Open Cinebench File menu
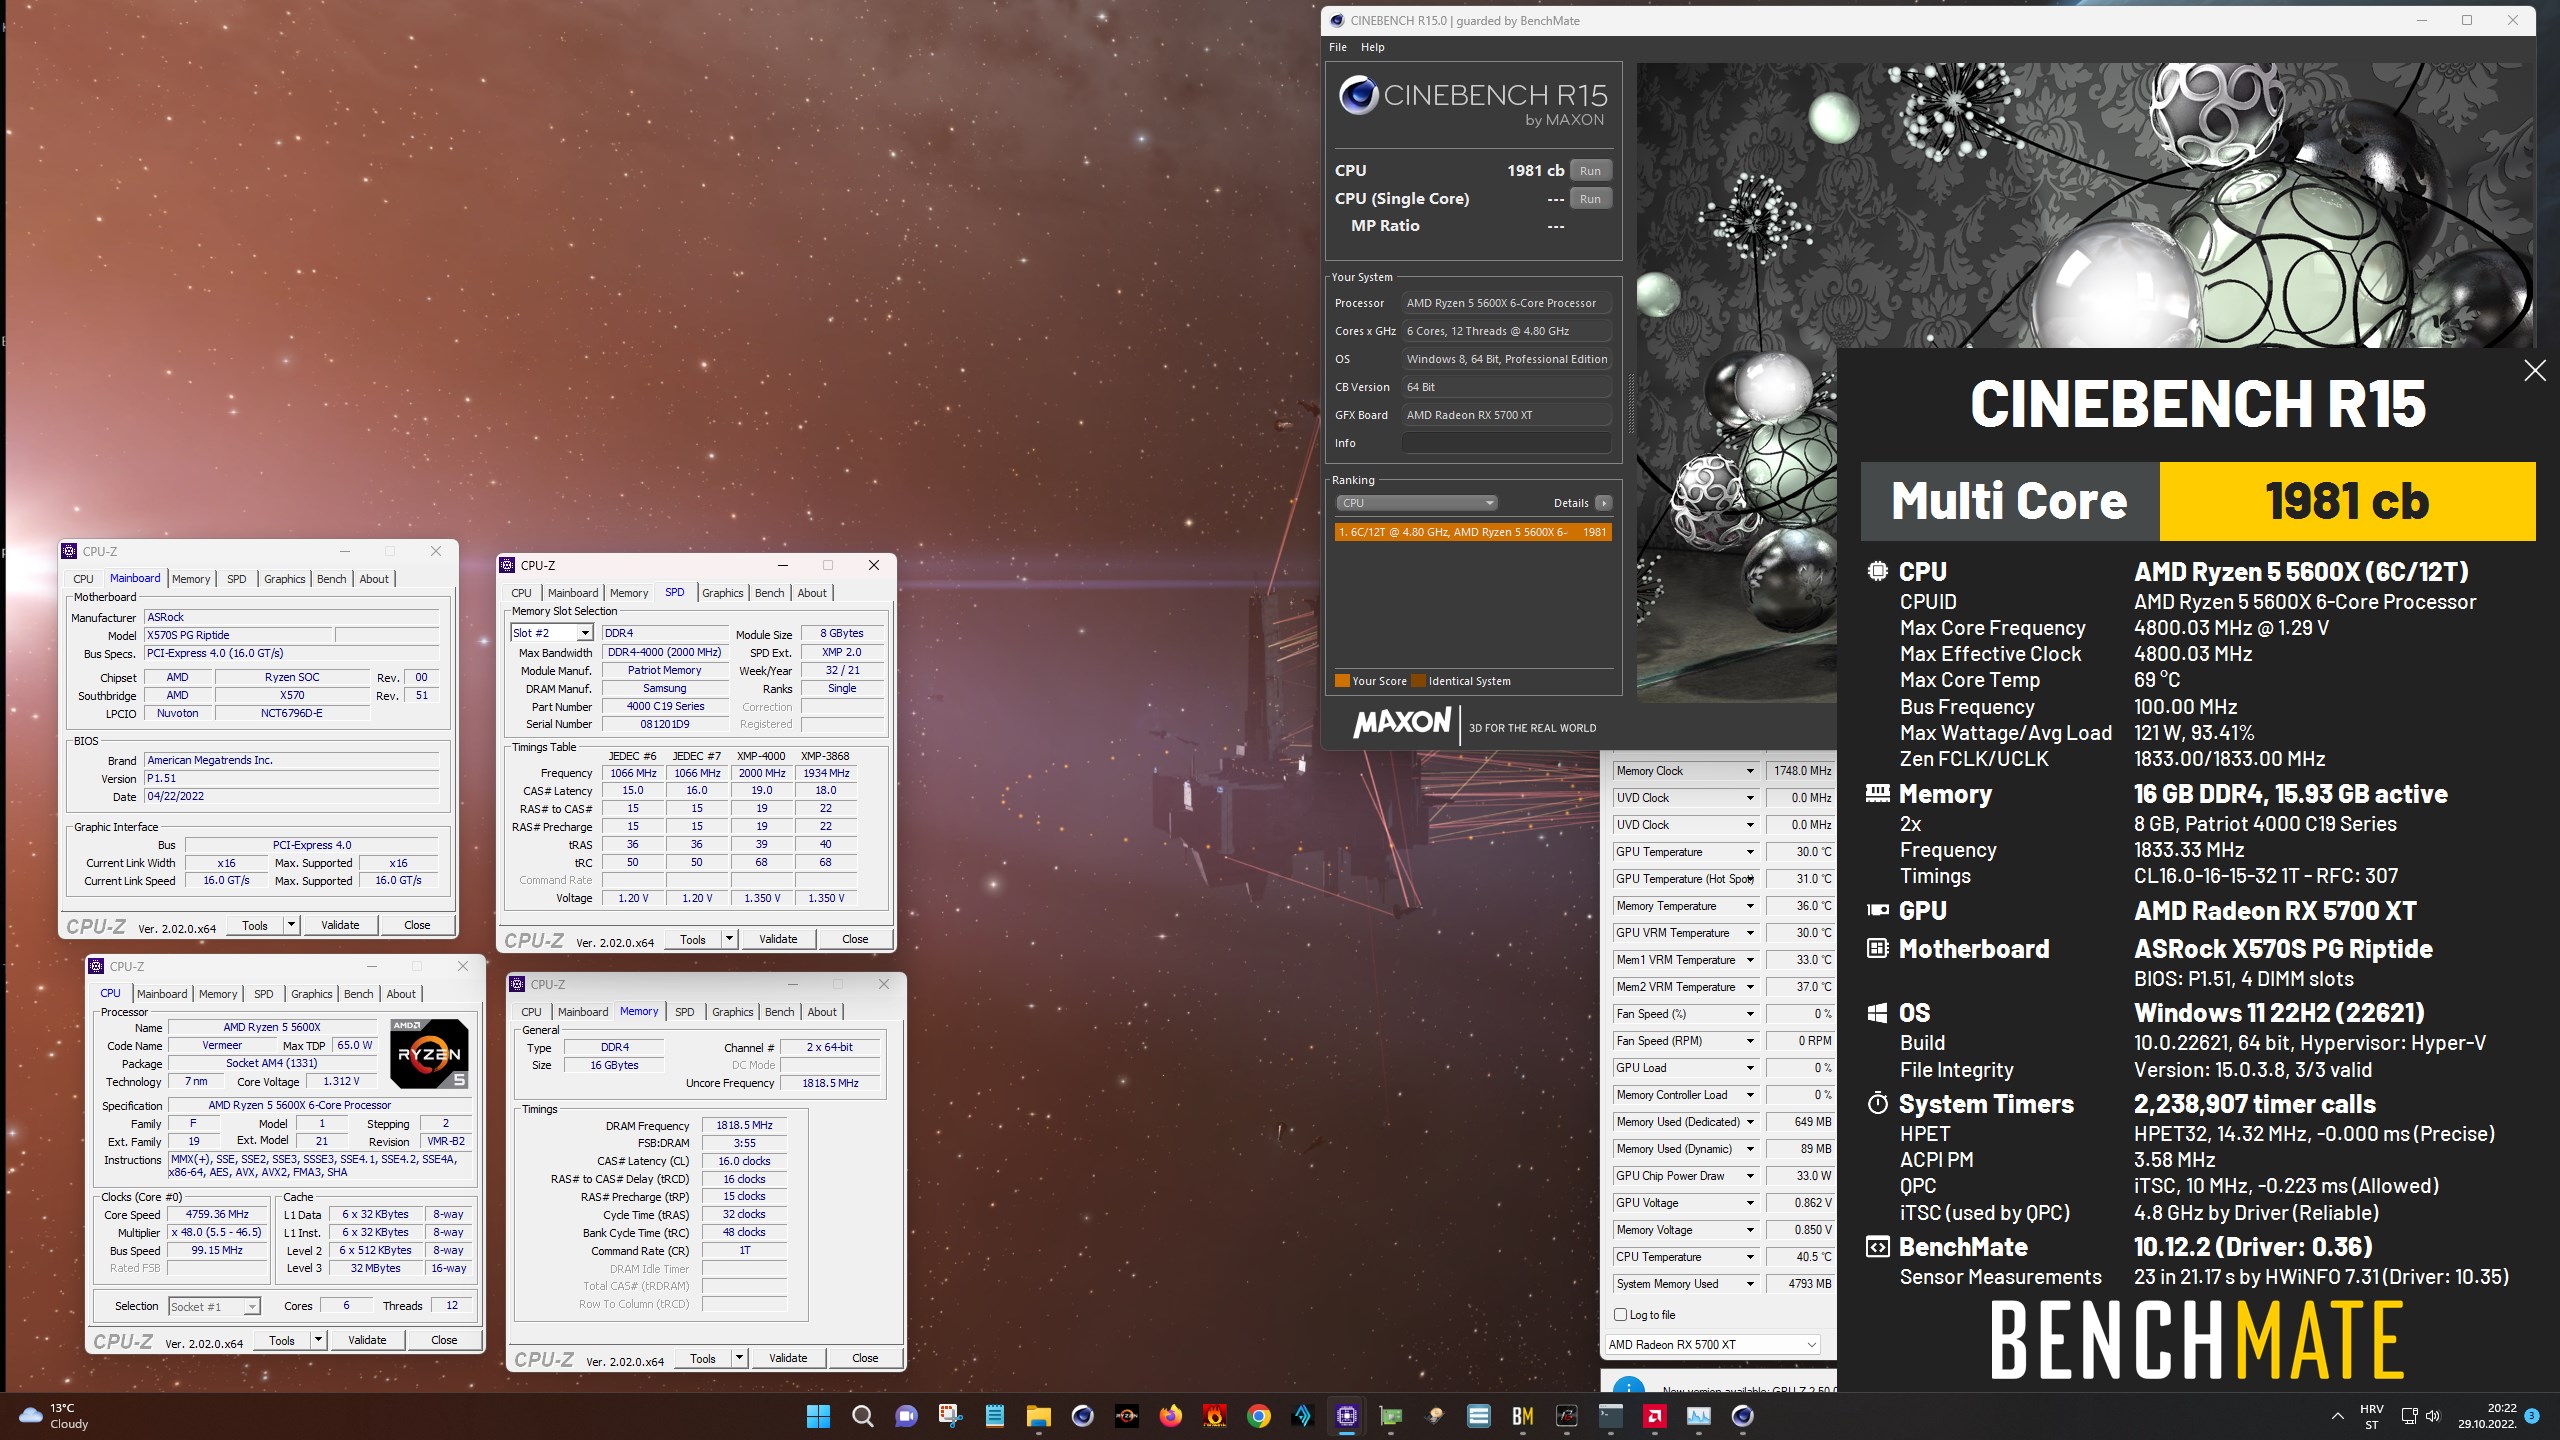Viewport: 2560px width, 1440px height. tap(1338, 47)
